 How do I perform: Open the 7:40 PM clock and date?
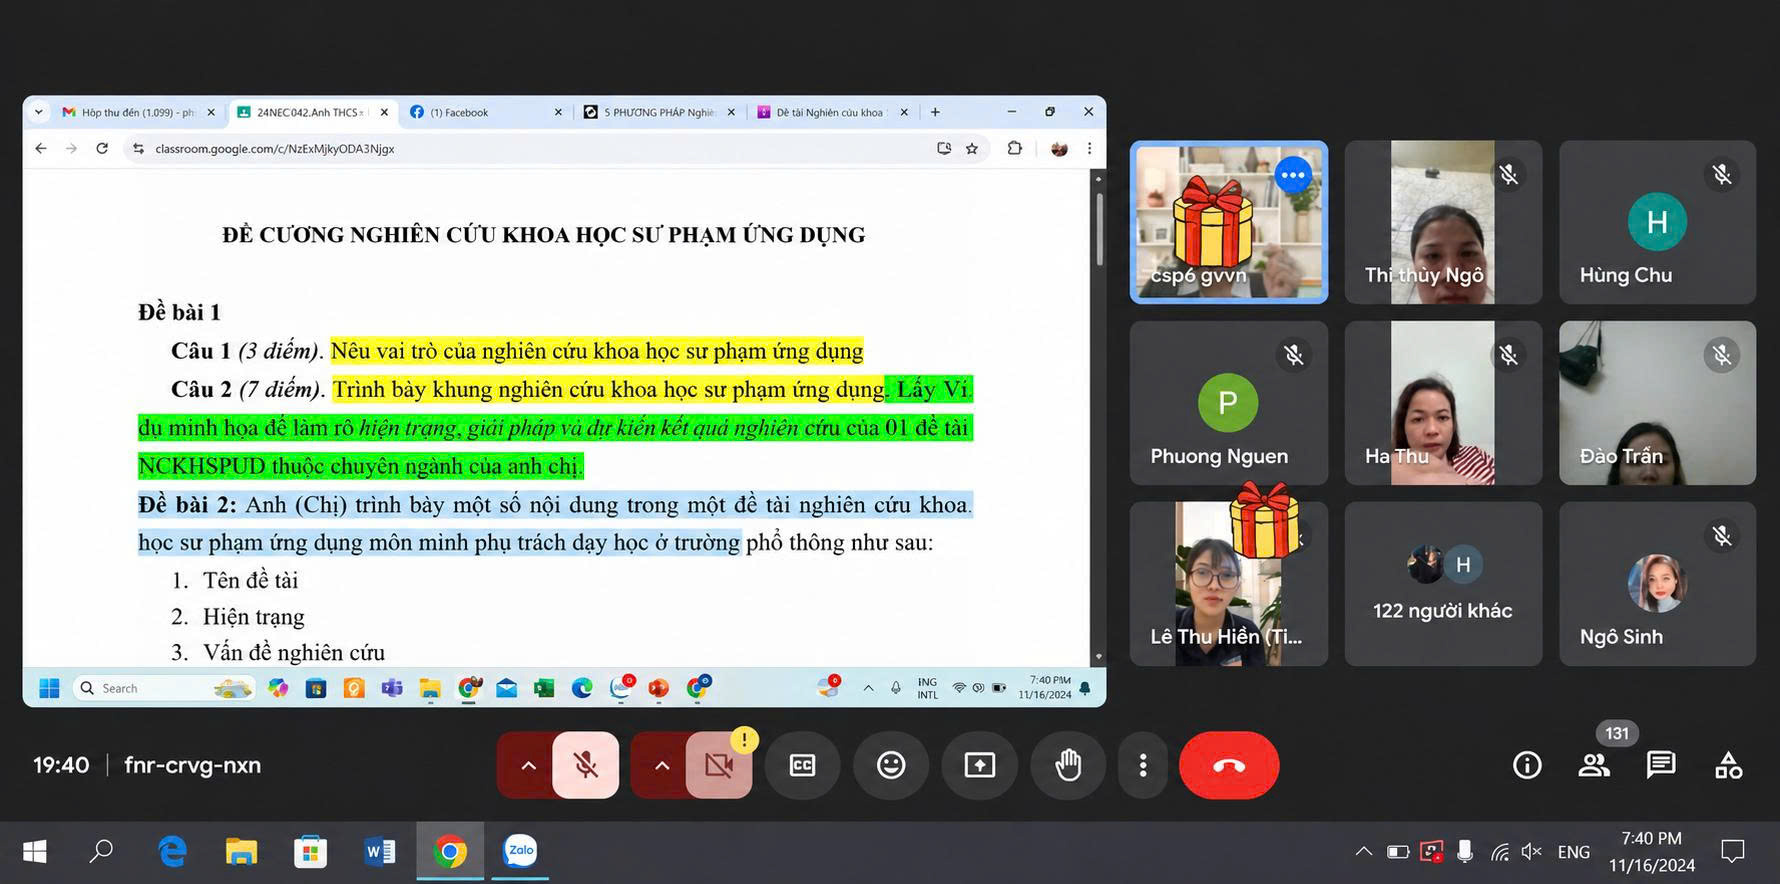pyautogui.click(x=1651, y=852)
